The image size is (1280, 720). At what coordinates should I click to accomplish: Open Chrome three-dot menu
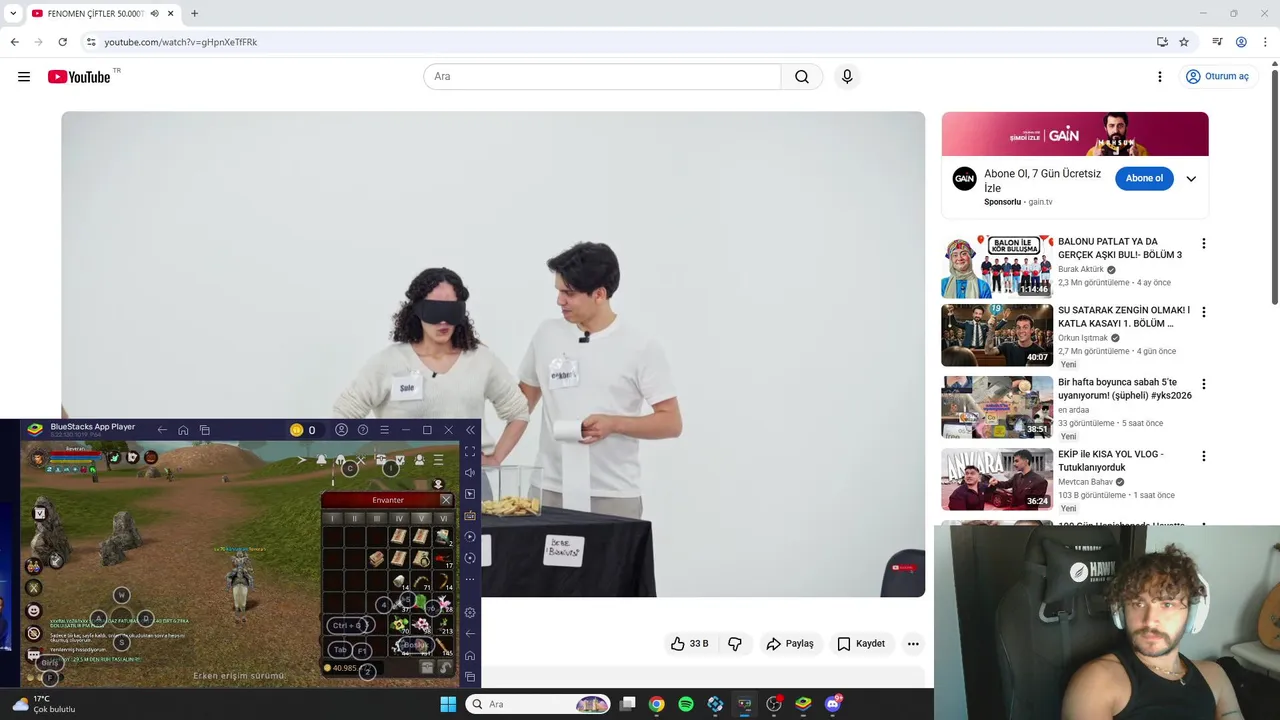click(x=1265, y=42)
